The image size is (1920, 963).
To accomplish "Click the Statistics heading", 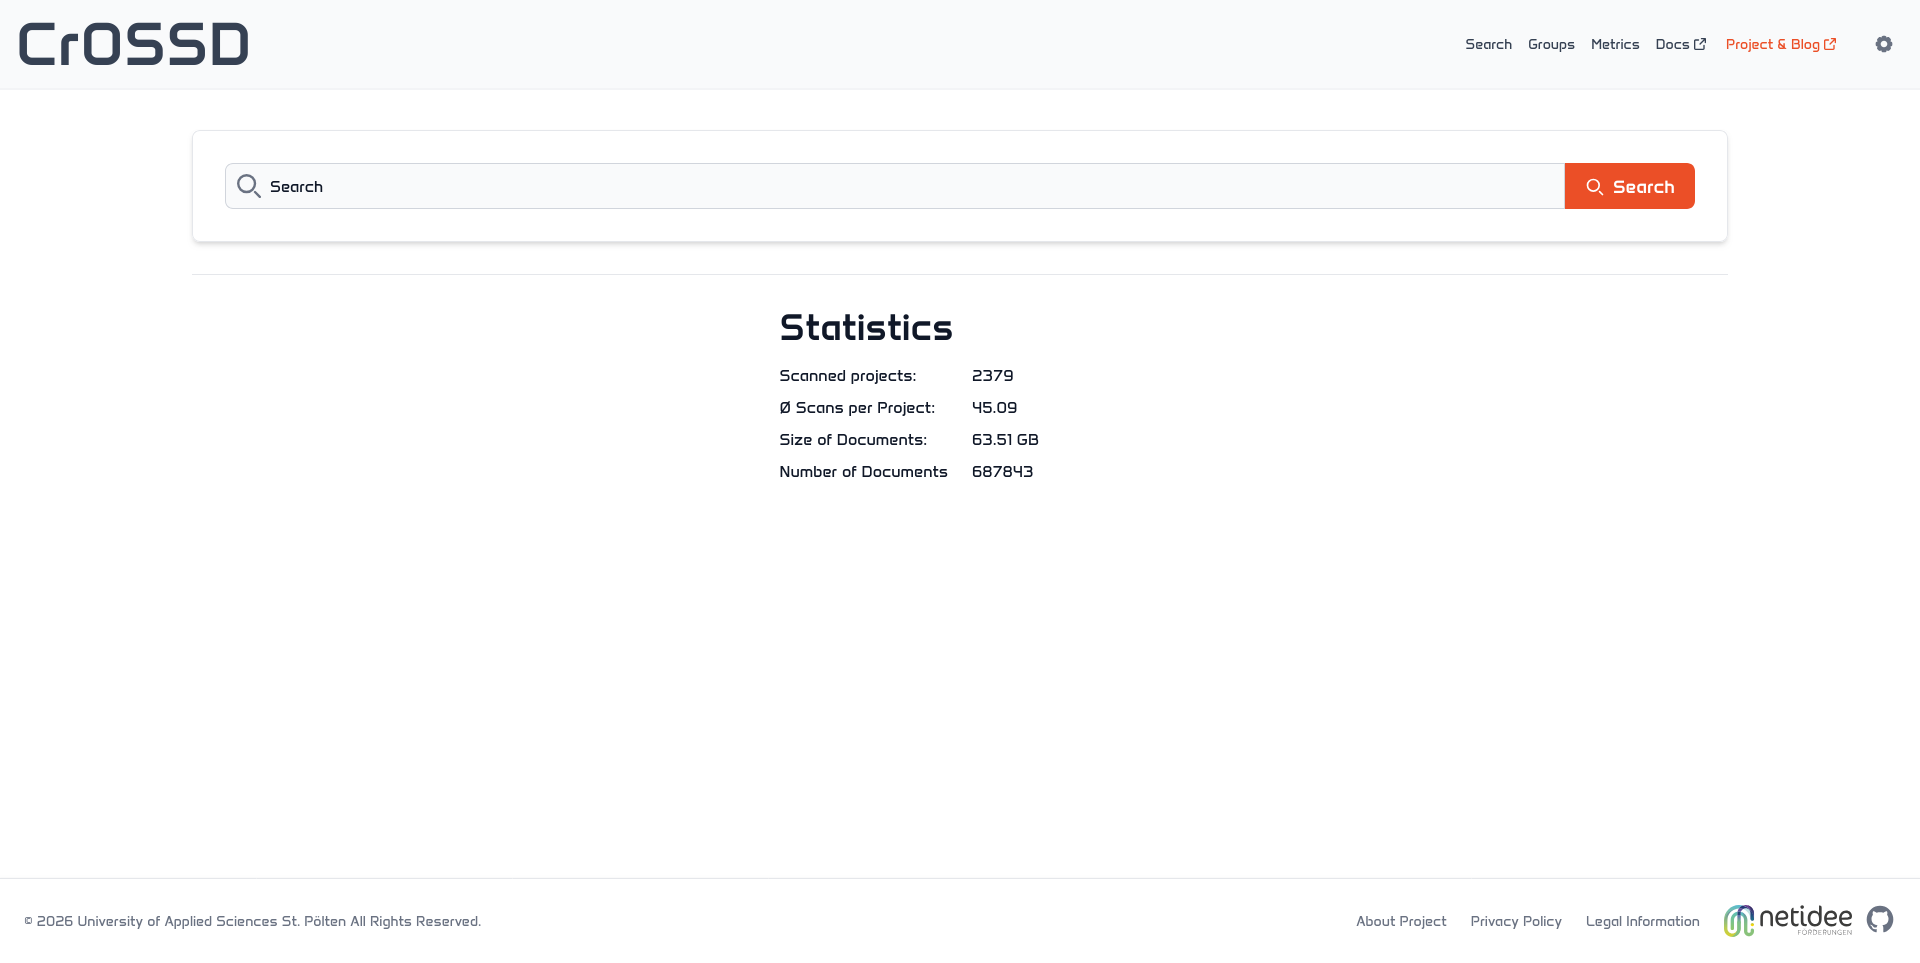I will point(865,328).
